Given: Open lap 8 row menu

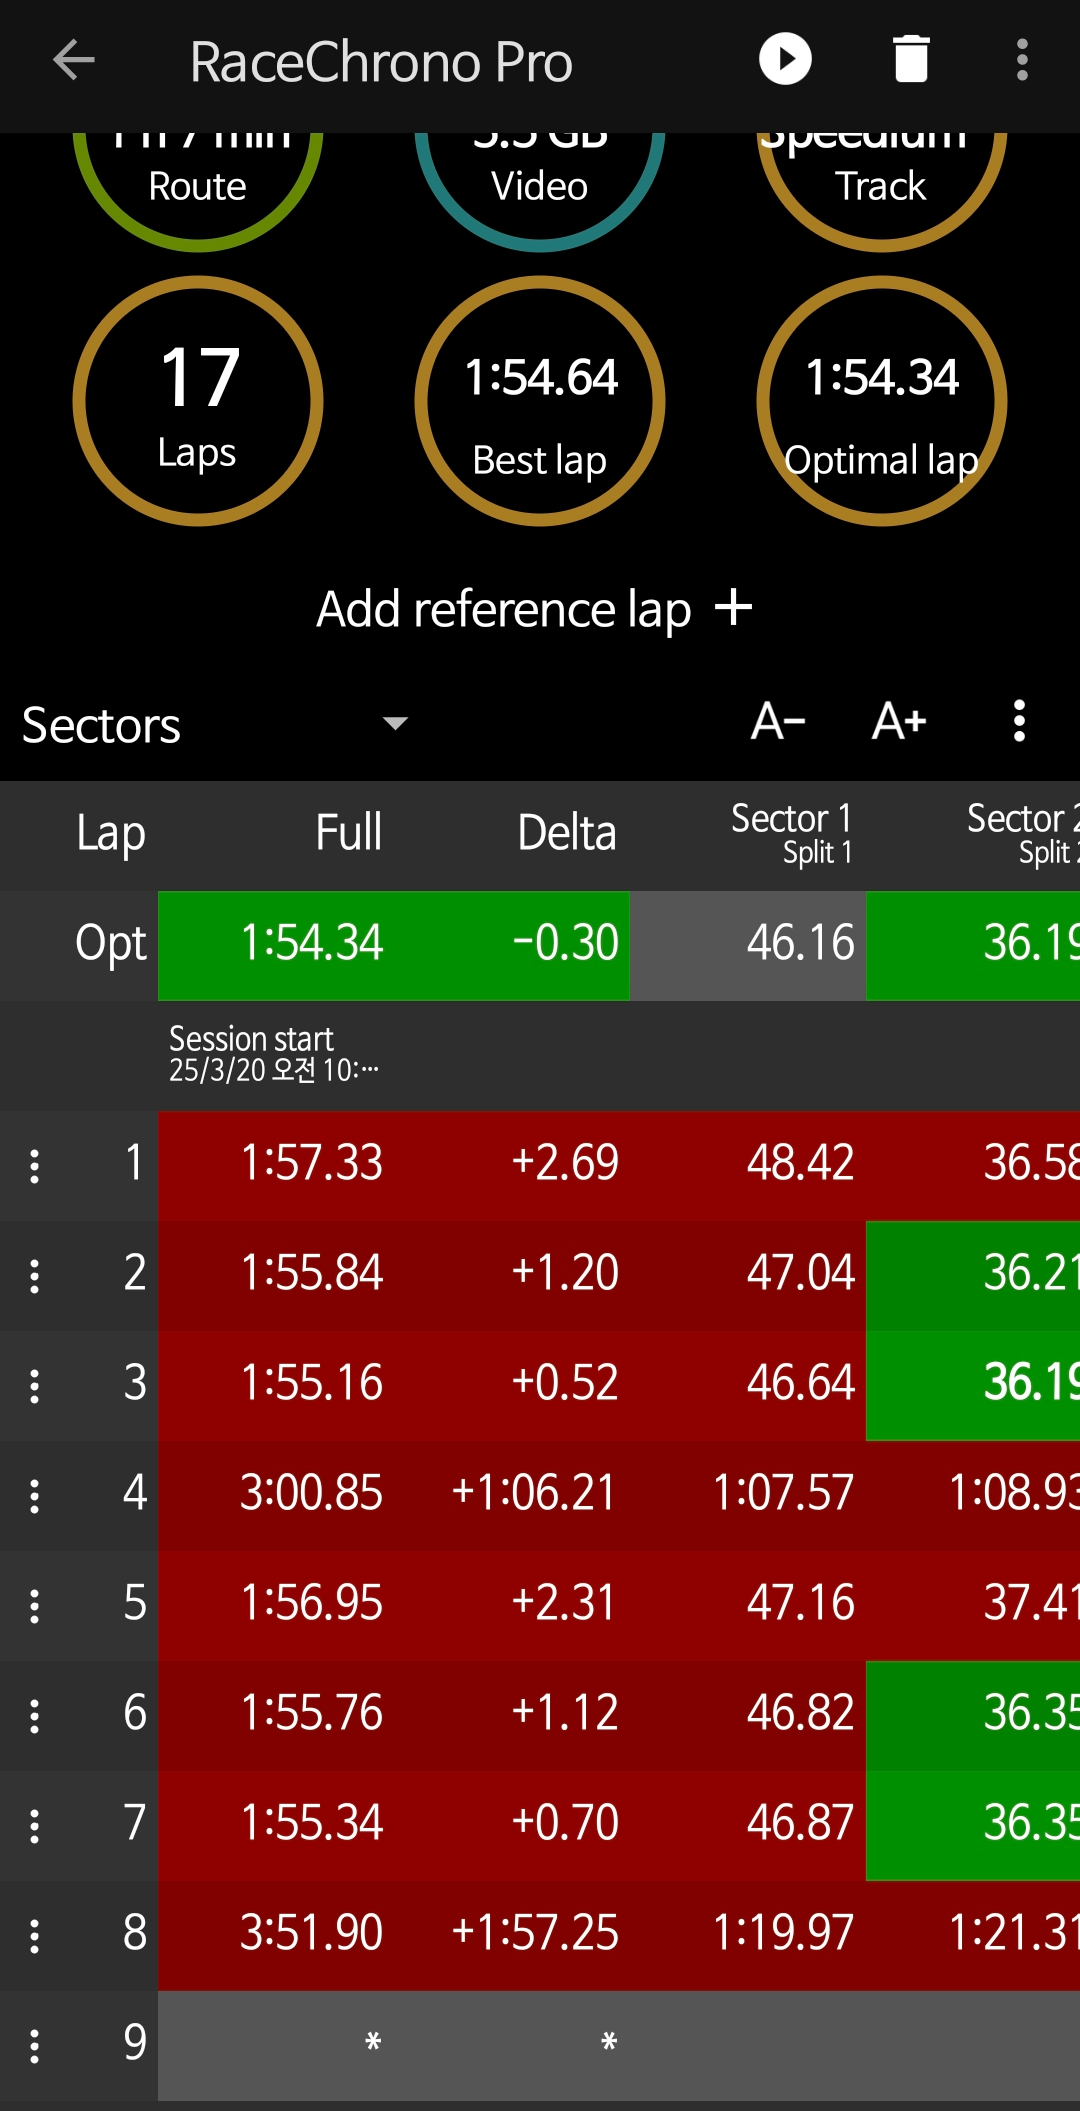Looking at the screenshot, I should pos(35,1936).
